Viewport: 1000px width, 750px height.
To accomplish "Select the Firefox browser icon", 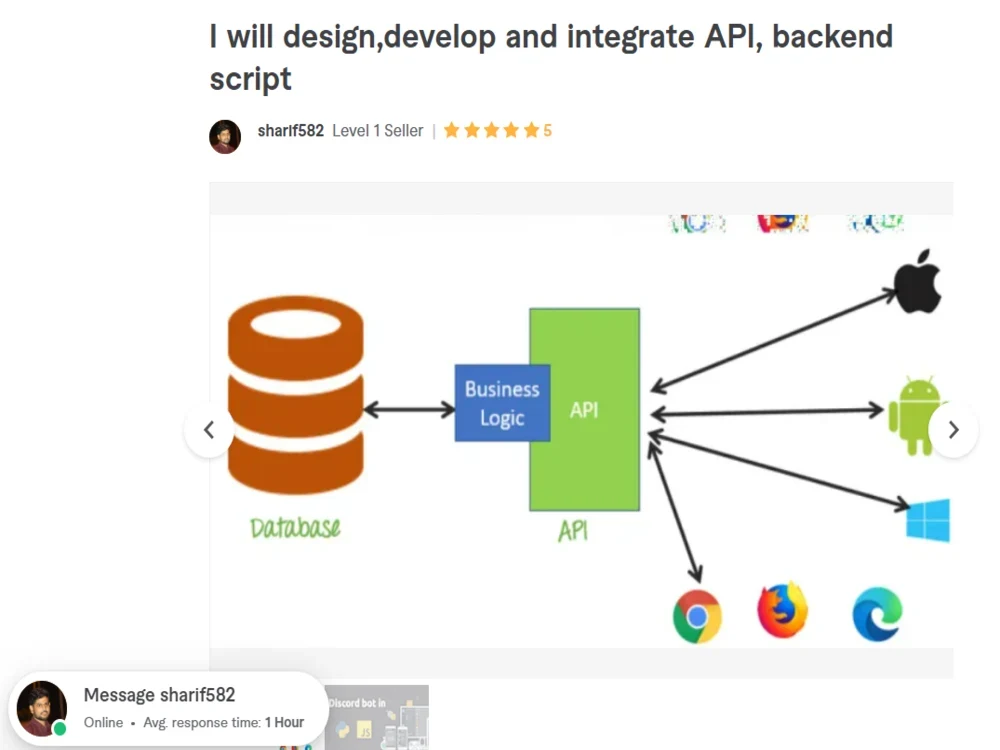I will click(782, 614).
